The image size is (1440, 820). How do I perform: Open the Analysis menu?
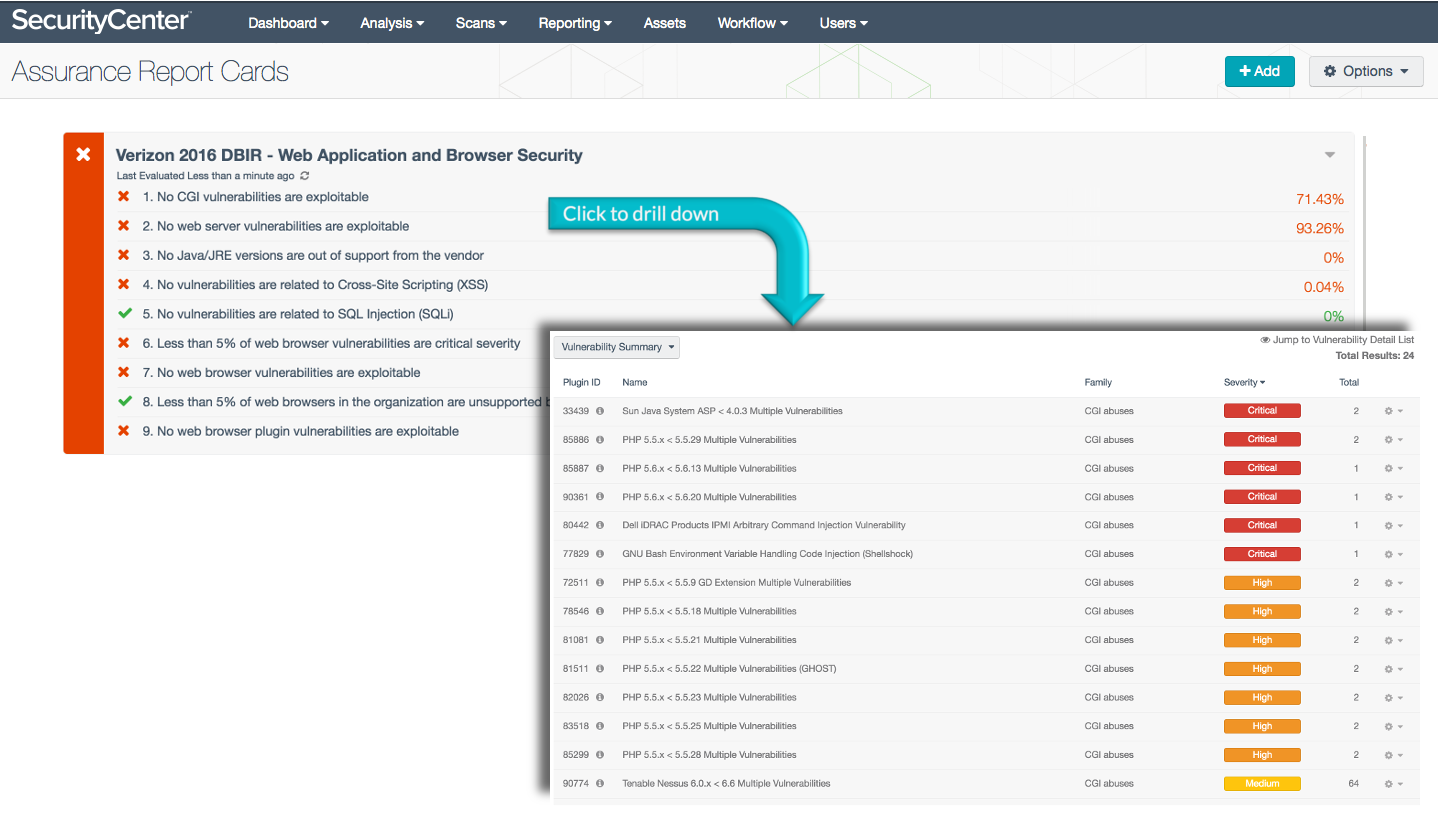click(392, 23)
